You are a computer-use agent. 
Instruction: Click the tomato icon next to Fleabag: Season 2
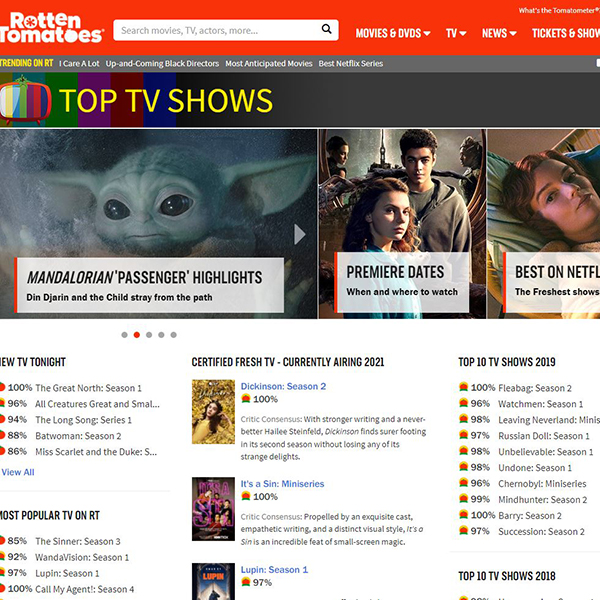pyautogui.click(x=463, y=387)
